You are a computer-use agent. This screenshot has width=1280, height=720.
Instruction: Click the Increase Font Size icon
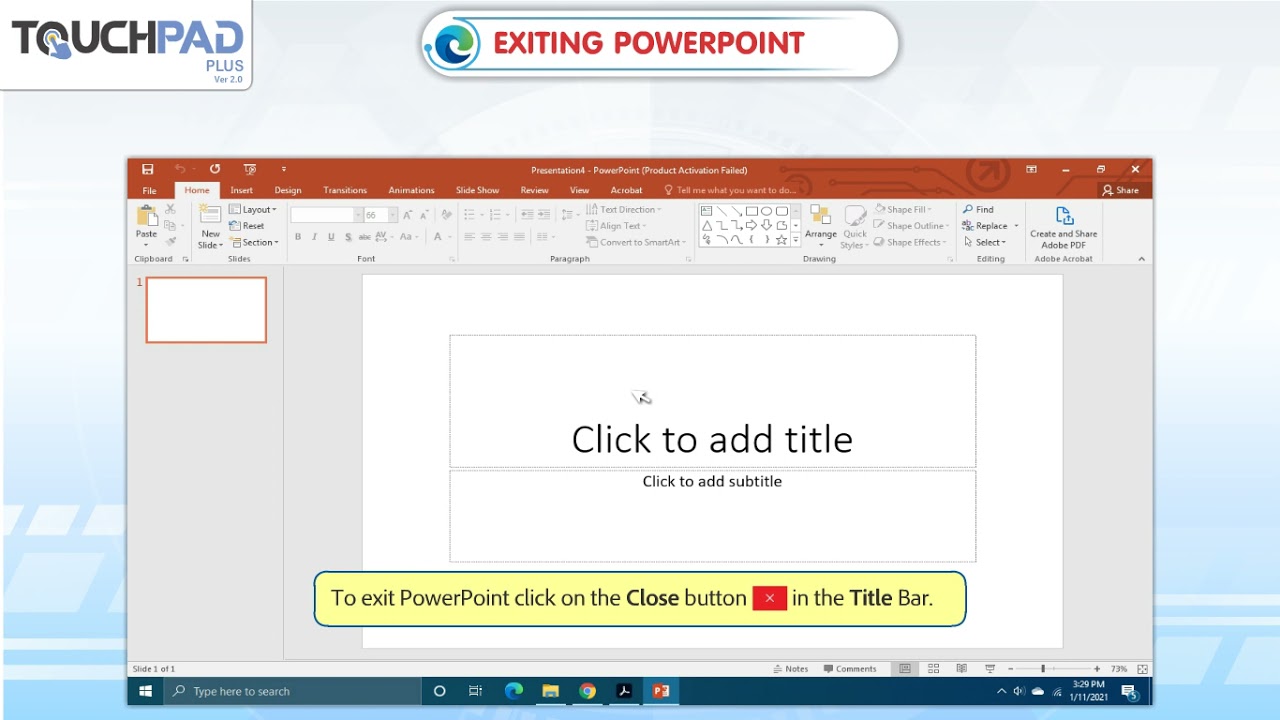click(x=408, y=215)
